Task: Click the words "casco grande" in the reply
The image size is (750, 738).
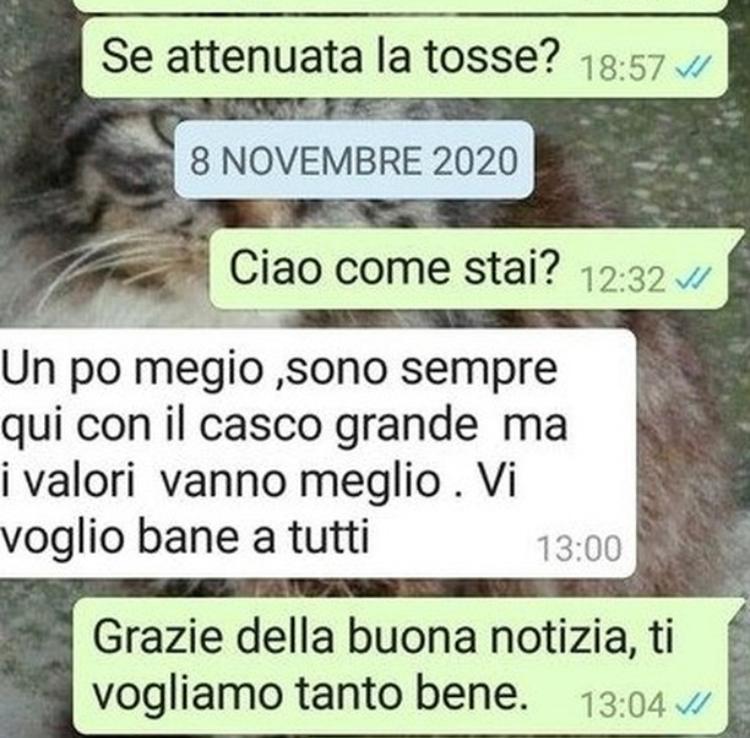Action: tap(338, 426)
